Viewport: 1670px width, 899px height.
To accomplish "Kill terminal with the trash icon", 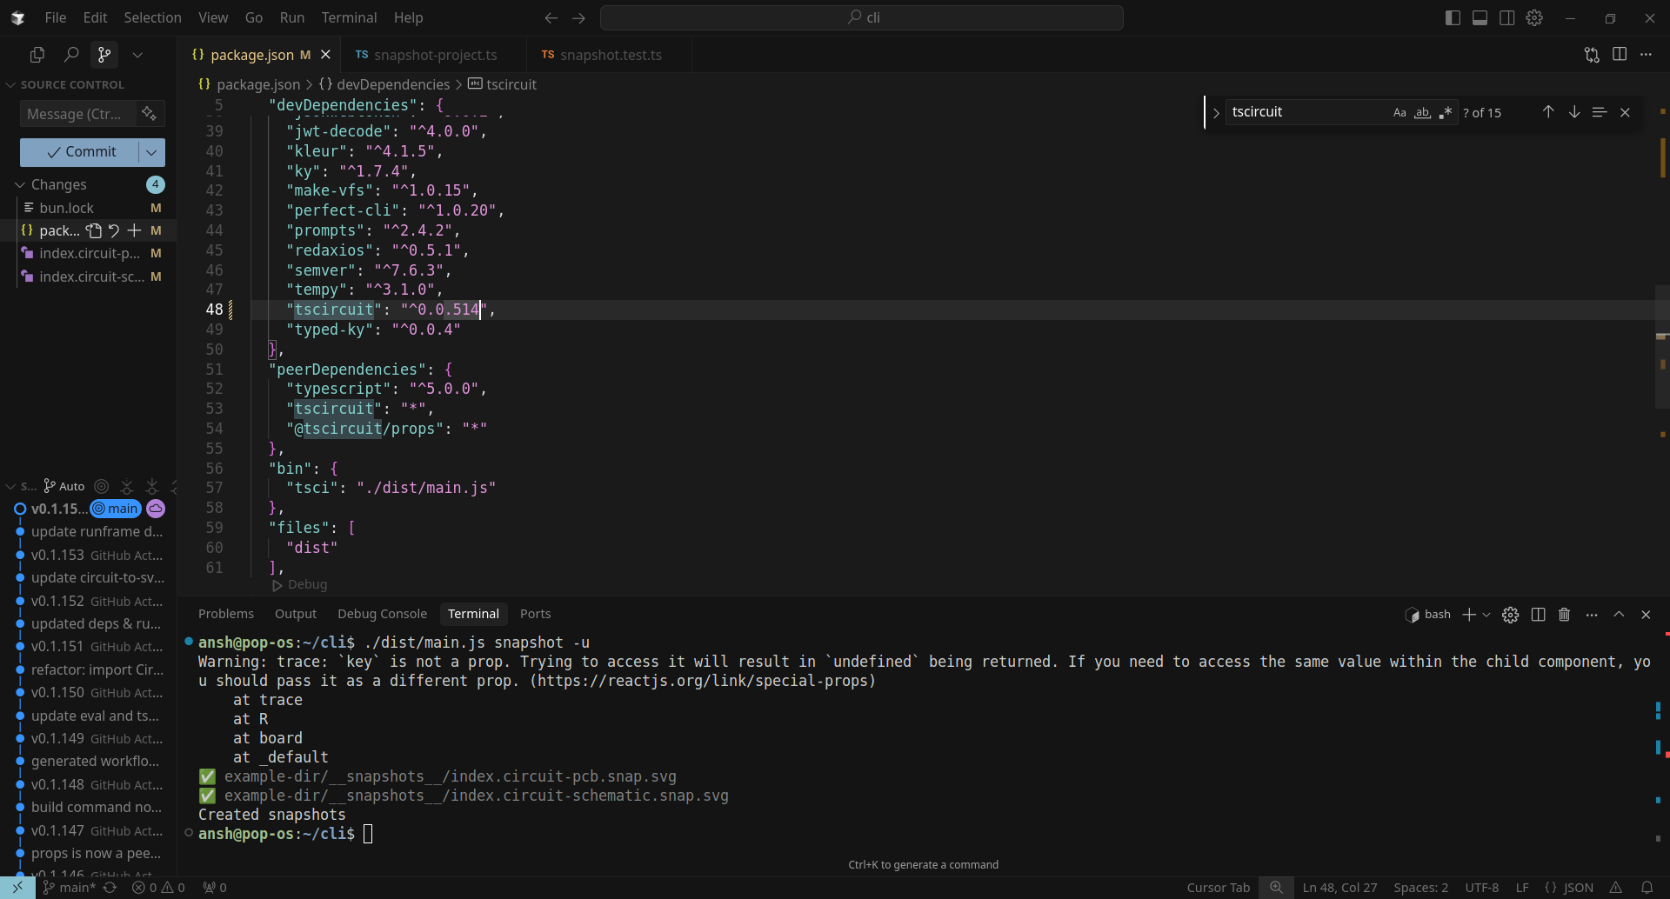I will (x=1564, y=614).
